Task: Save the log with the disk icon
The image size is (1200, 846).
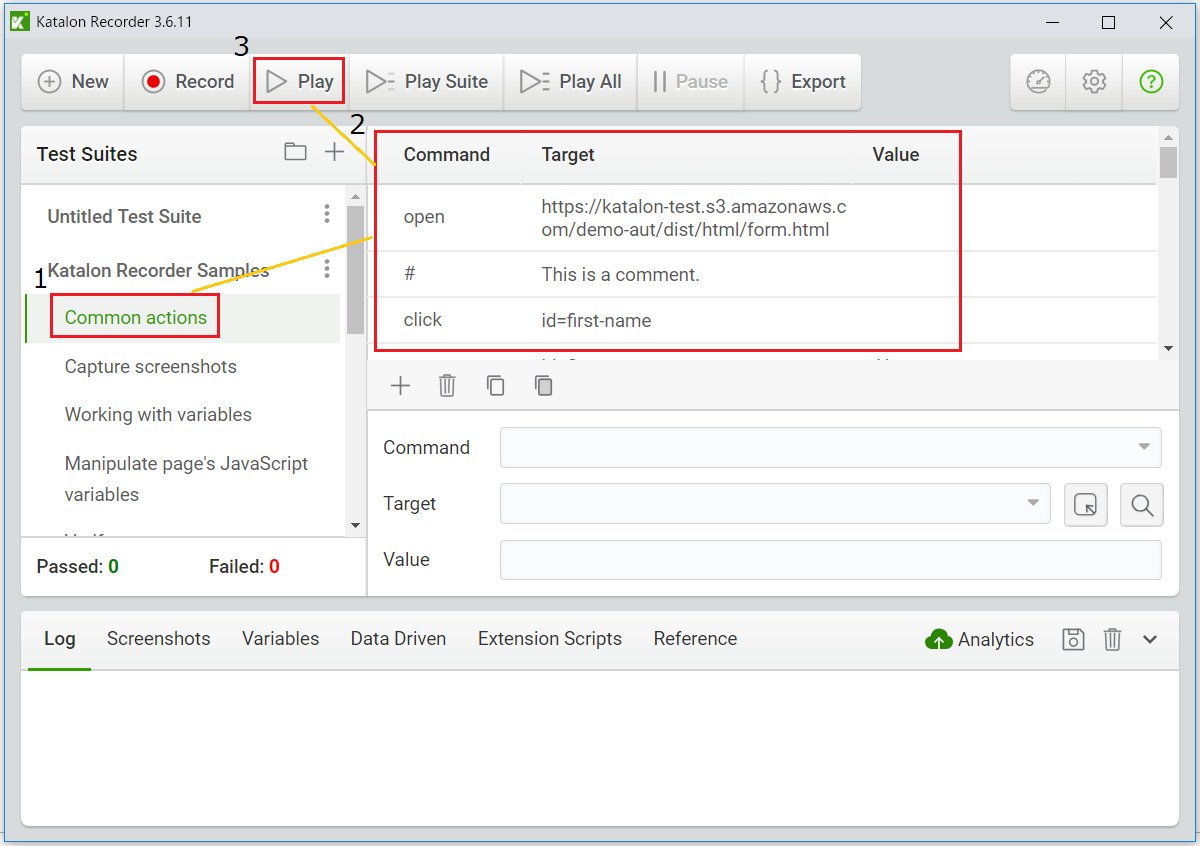Action: point(1073,640)
